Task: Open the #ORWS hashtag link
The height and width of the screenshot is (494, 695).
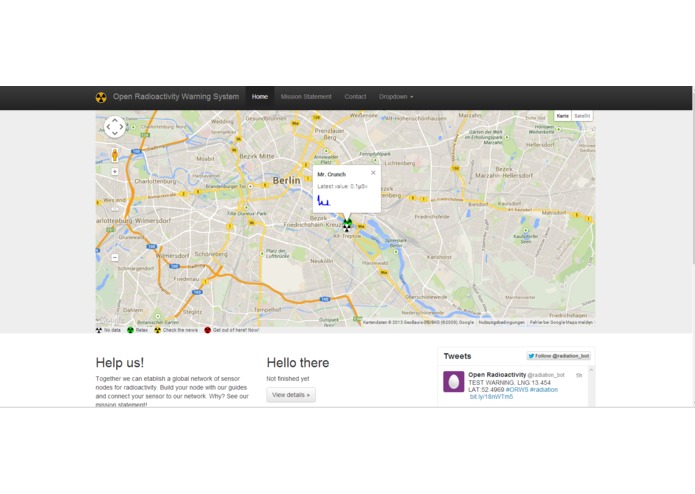Action: click(x=517, y=390)
